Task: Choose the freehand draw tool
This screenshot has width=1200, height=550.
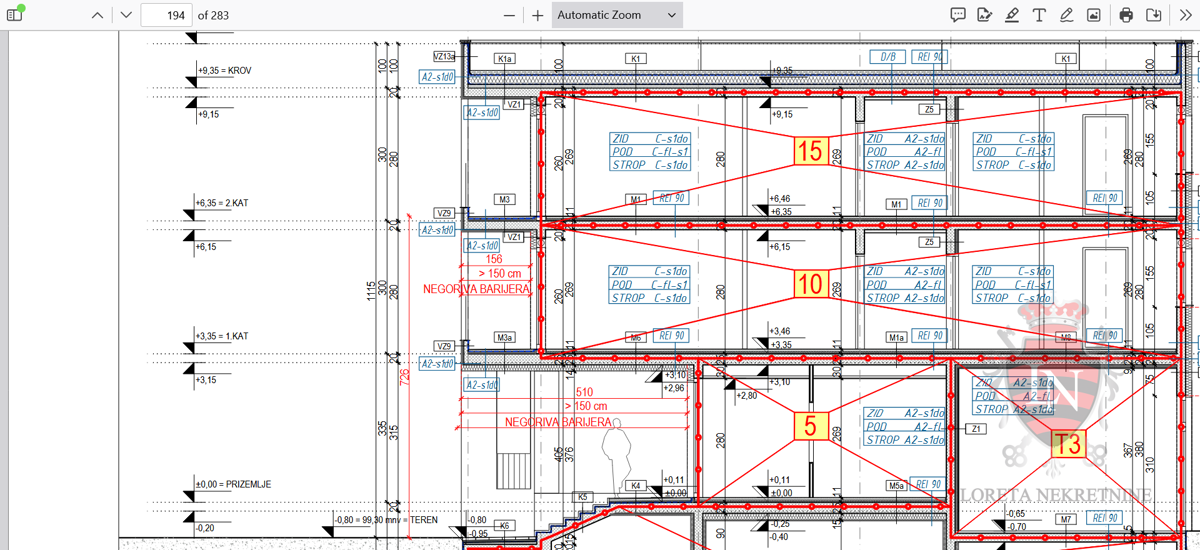Action: point(1066,15)
